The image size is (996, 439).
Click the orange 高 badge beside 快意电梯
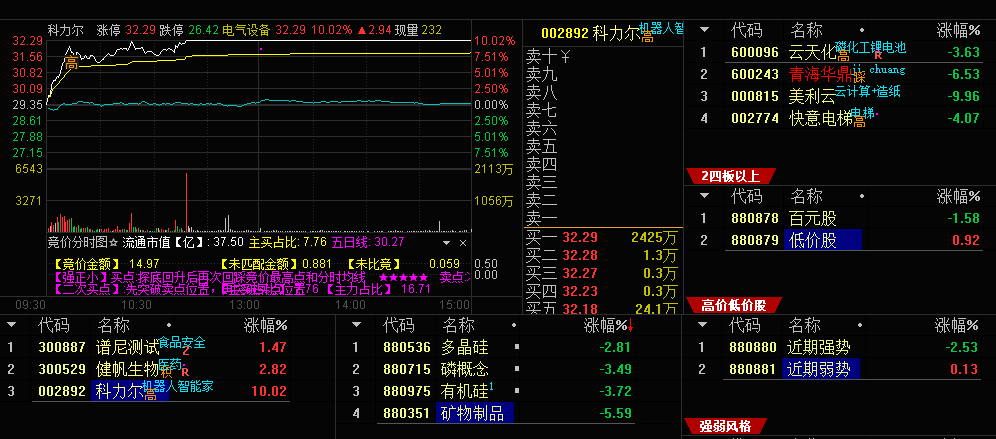[x=859, y=122]
